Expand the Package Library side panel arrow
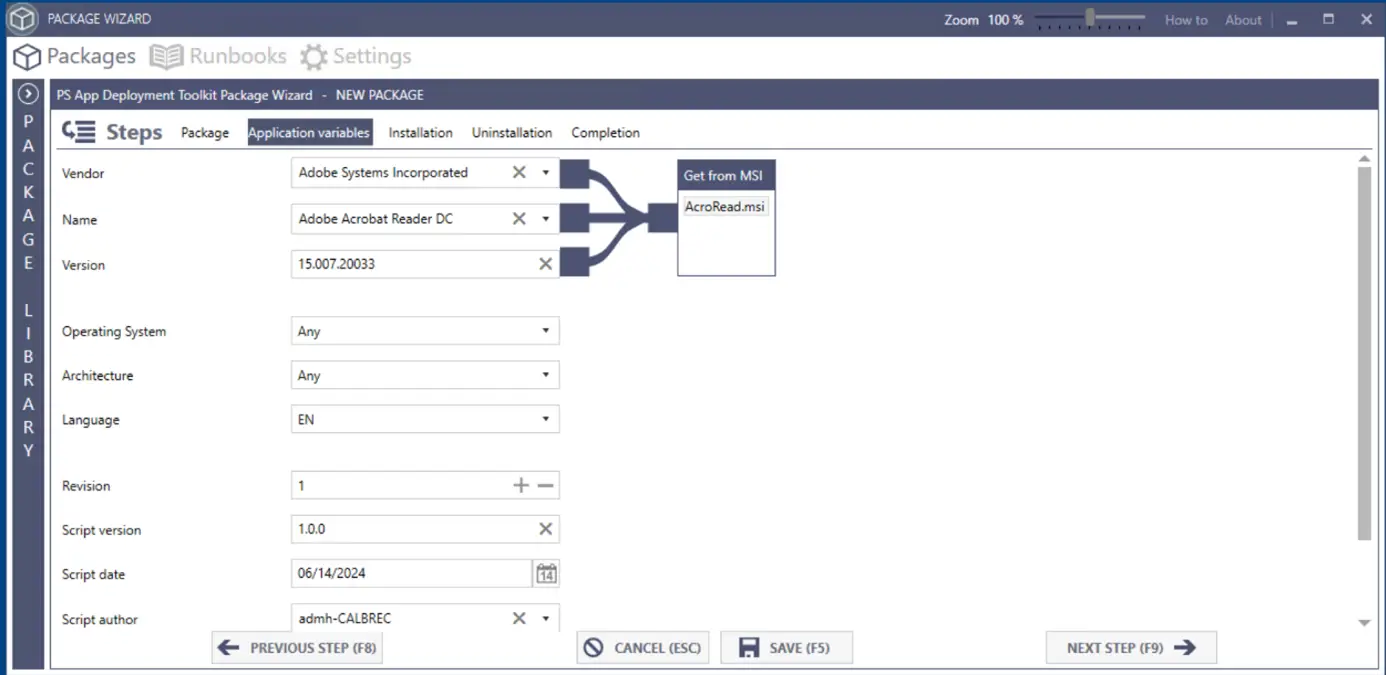The height and width of the screenshot is (675, 1386). coord(28,94)
